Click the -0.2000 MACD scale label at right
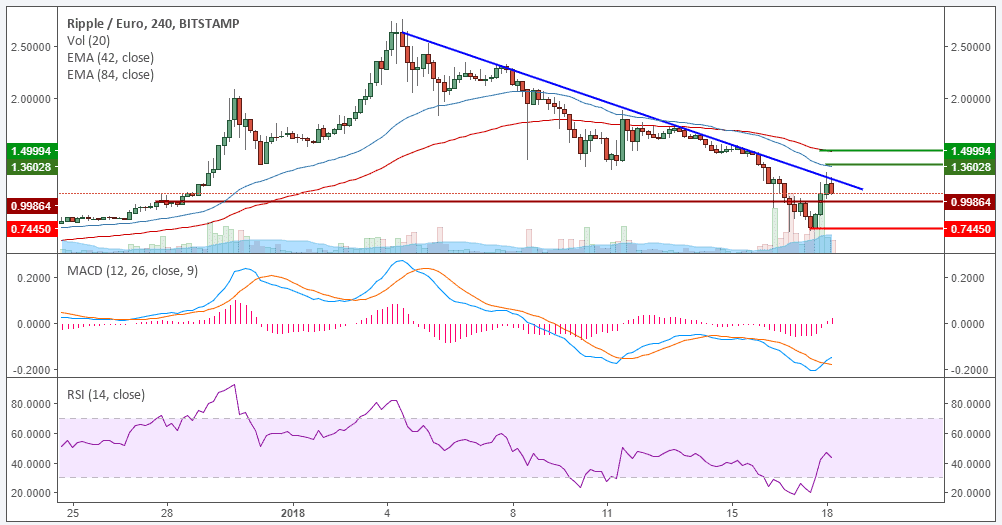Viewport: 1002px width, 525px height. click(x=968, y=370)
